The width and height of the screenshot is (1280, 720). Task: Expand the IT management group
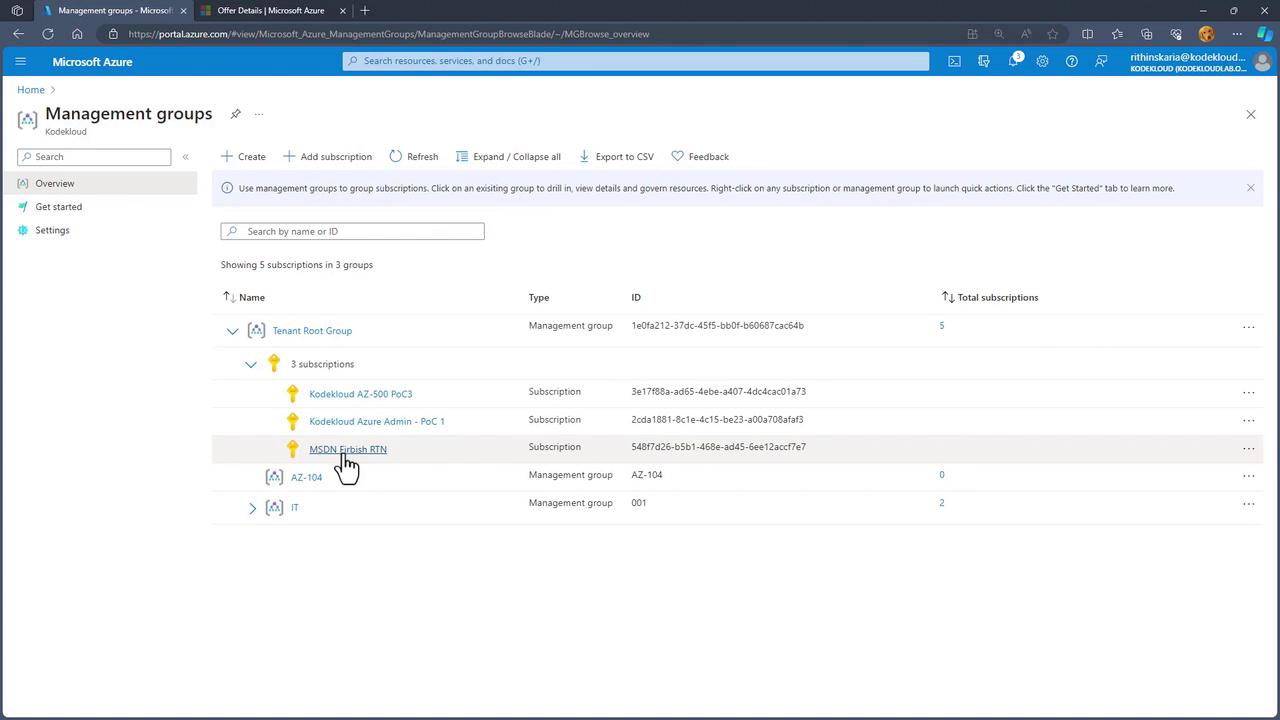(x=252, y=508)
